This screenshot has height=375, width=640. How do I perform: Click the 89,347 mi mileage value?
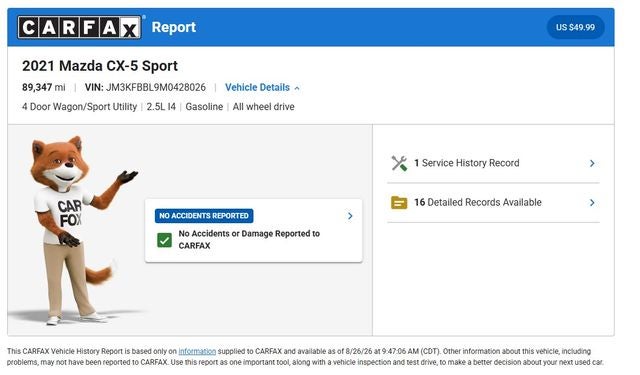(43, 87)
